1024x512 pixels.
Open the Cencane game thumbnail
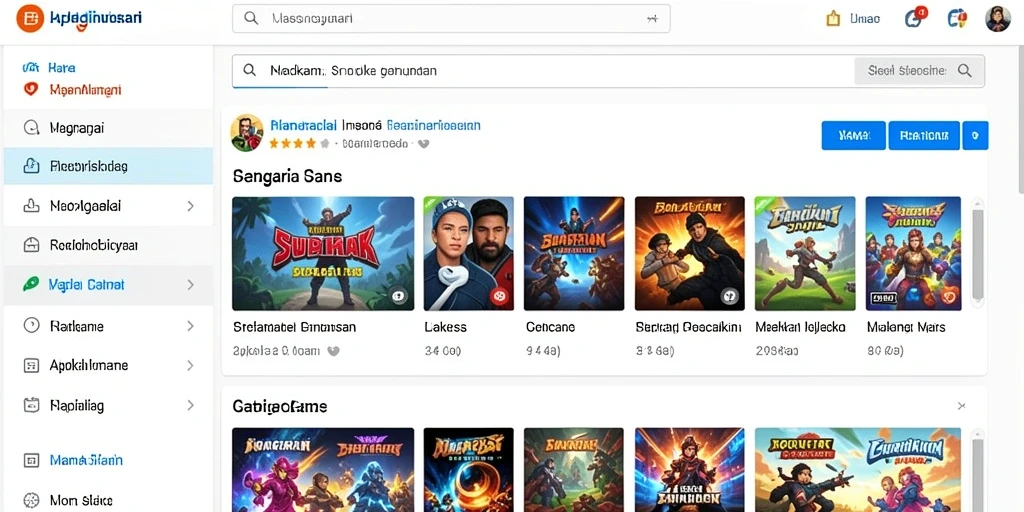[x=574, y=253]
